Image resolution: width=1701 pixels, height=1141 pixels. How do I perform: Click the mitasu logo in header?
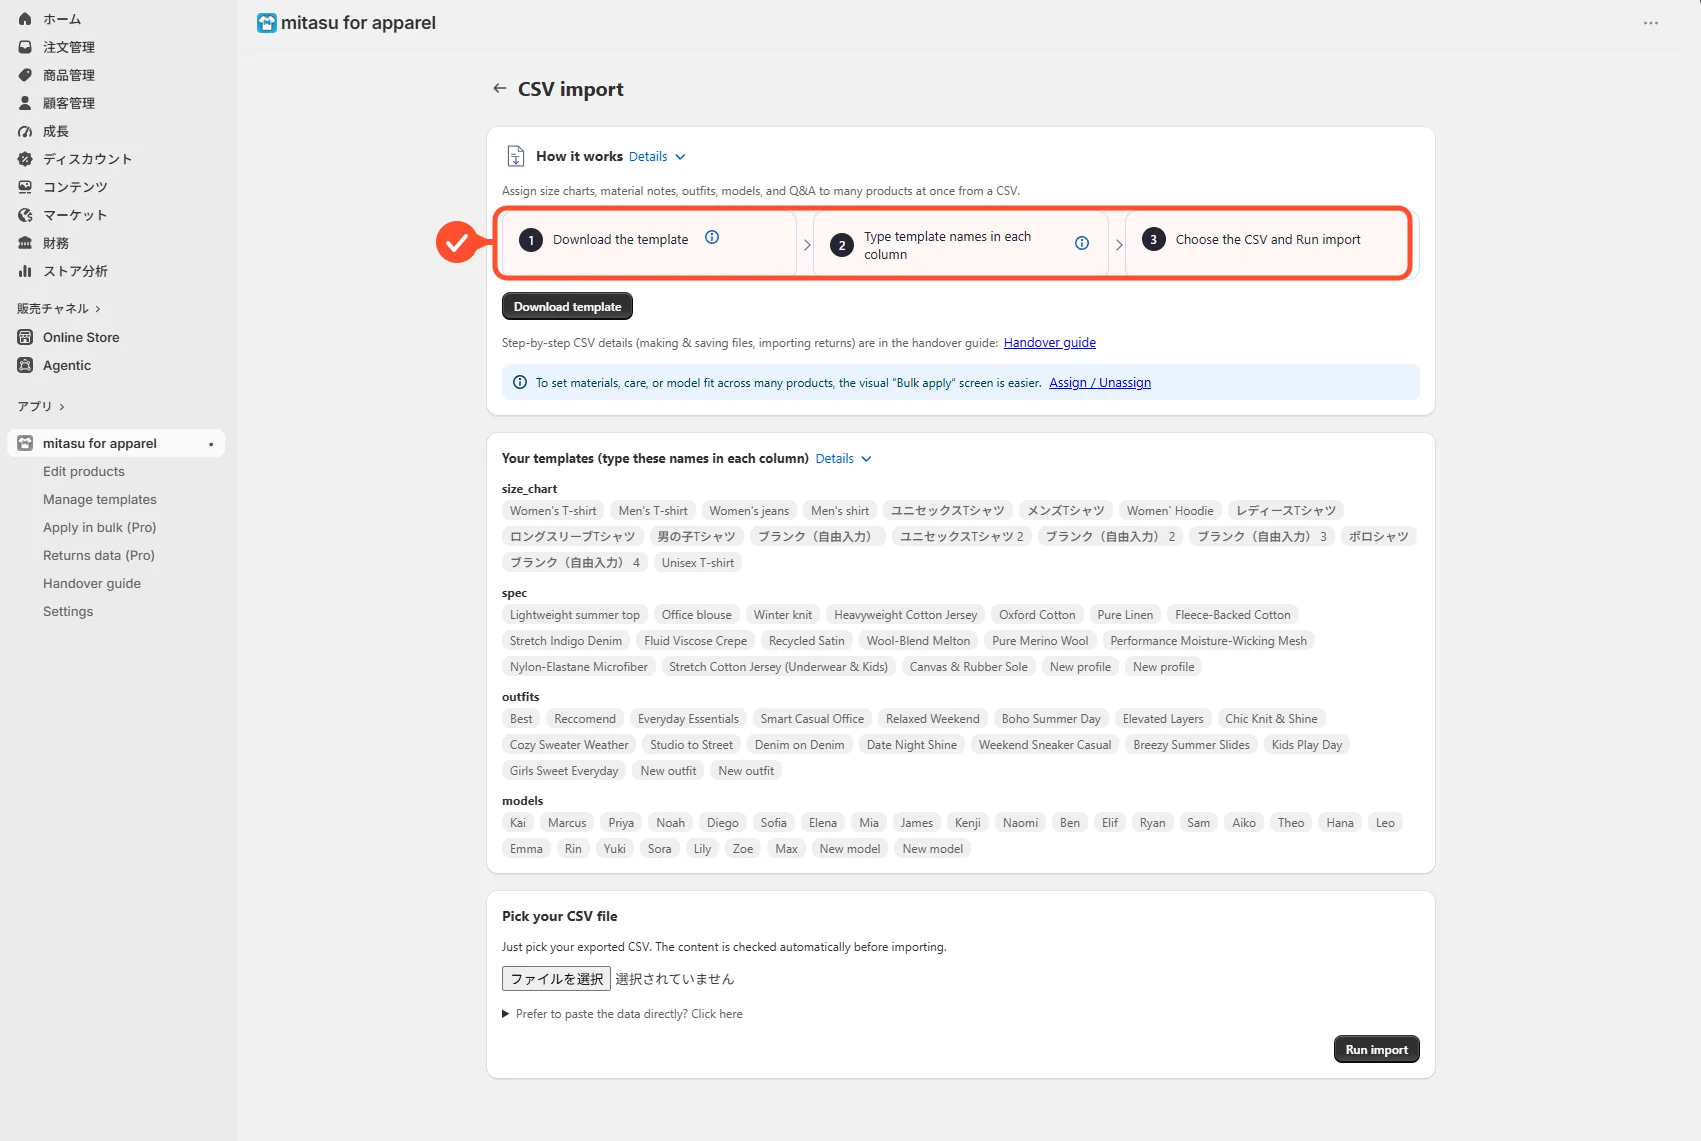(x=266, y=23)
